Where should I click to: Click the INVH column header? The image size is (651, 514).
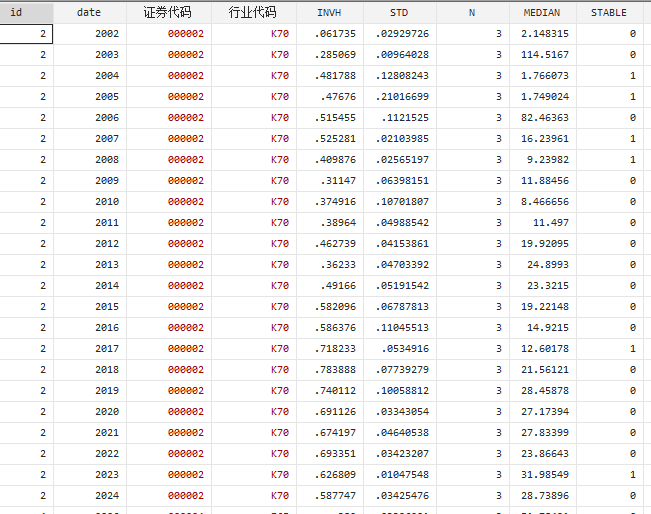pos(329,13)
